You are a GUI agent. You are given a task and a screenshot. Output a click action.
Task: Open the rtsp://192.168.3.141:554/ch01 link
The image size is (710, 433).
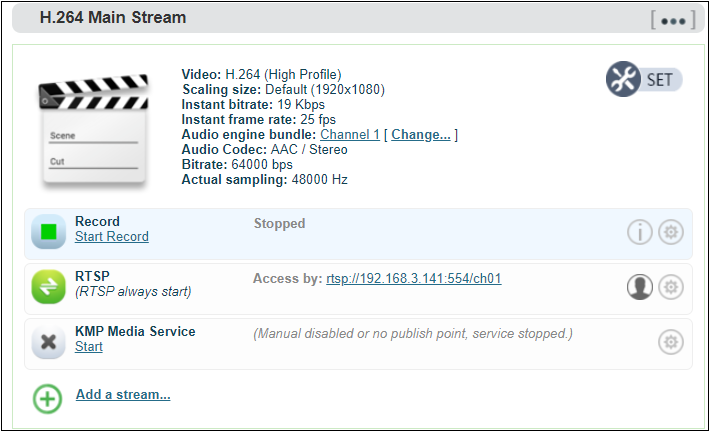pos(413,279)
